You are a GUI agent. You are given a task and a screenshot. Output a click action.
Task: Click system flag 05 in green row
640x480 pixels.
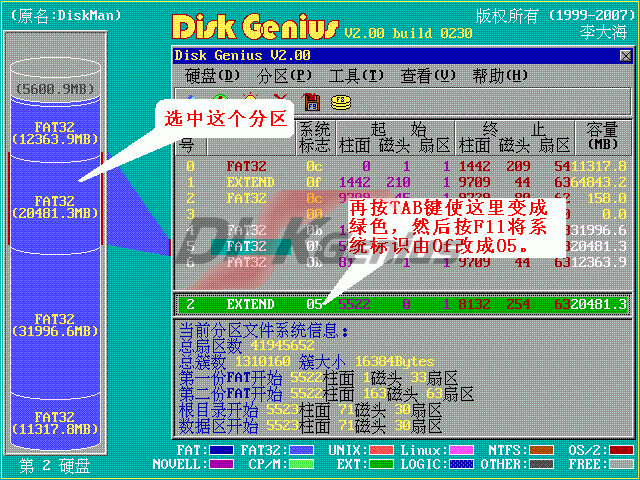314,304
